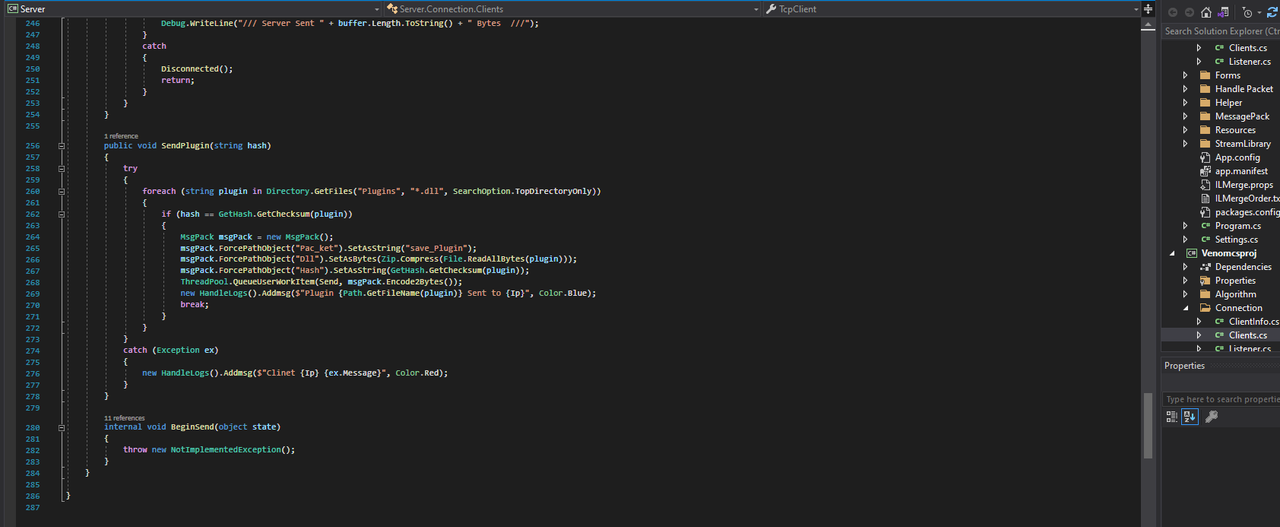The width and height of the screenshot is (1280, 527).
Task: Click the Algorithm folder icon
Action: click(1204, 294)
